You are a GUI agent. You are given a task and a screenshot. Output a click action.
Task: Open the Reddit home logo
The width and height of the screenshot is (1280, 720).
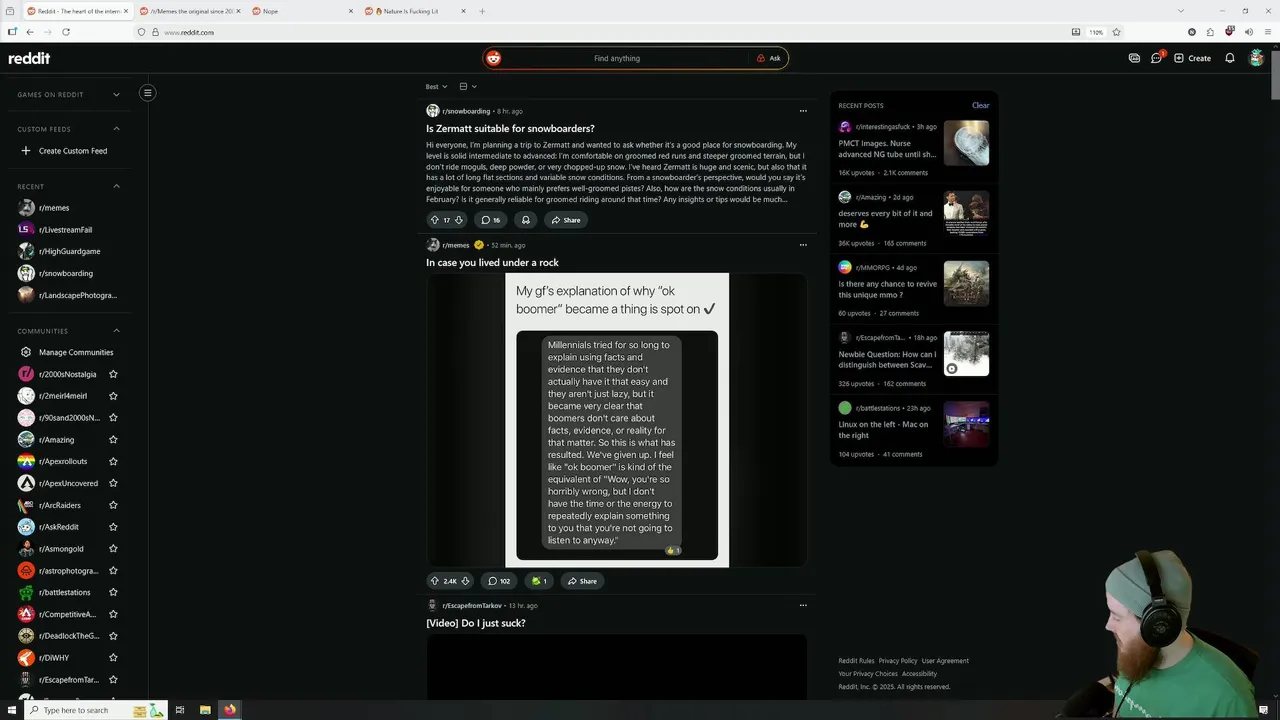coord(29,58)
